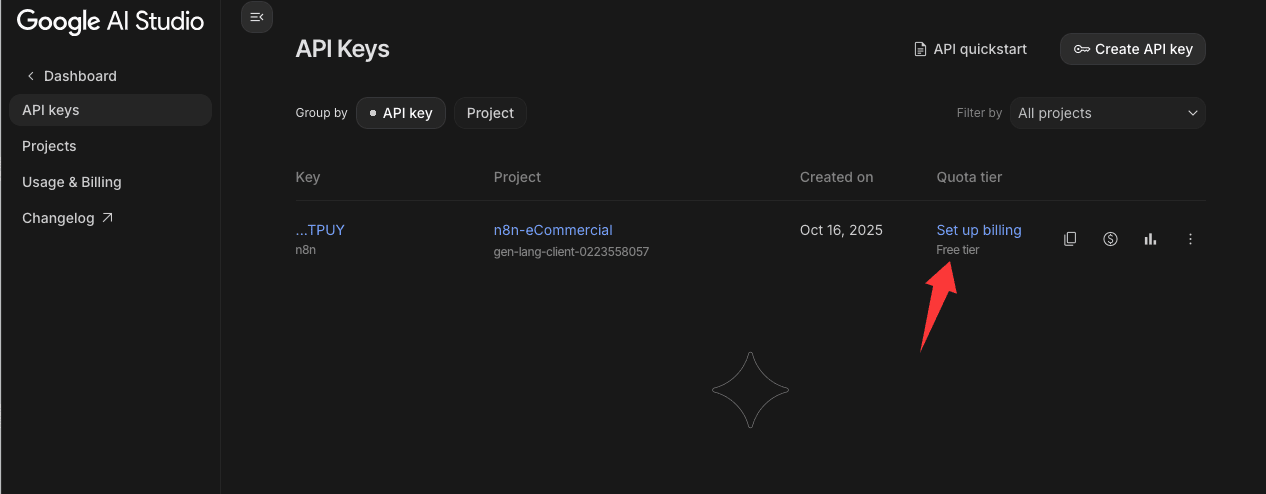This screenshot has width=1266, height=494.
Task: Group keys by API key
Action: tap(401, 113)
